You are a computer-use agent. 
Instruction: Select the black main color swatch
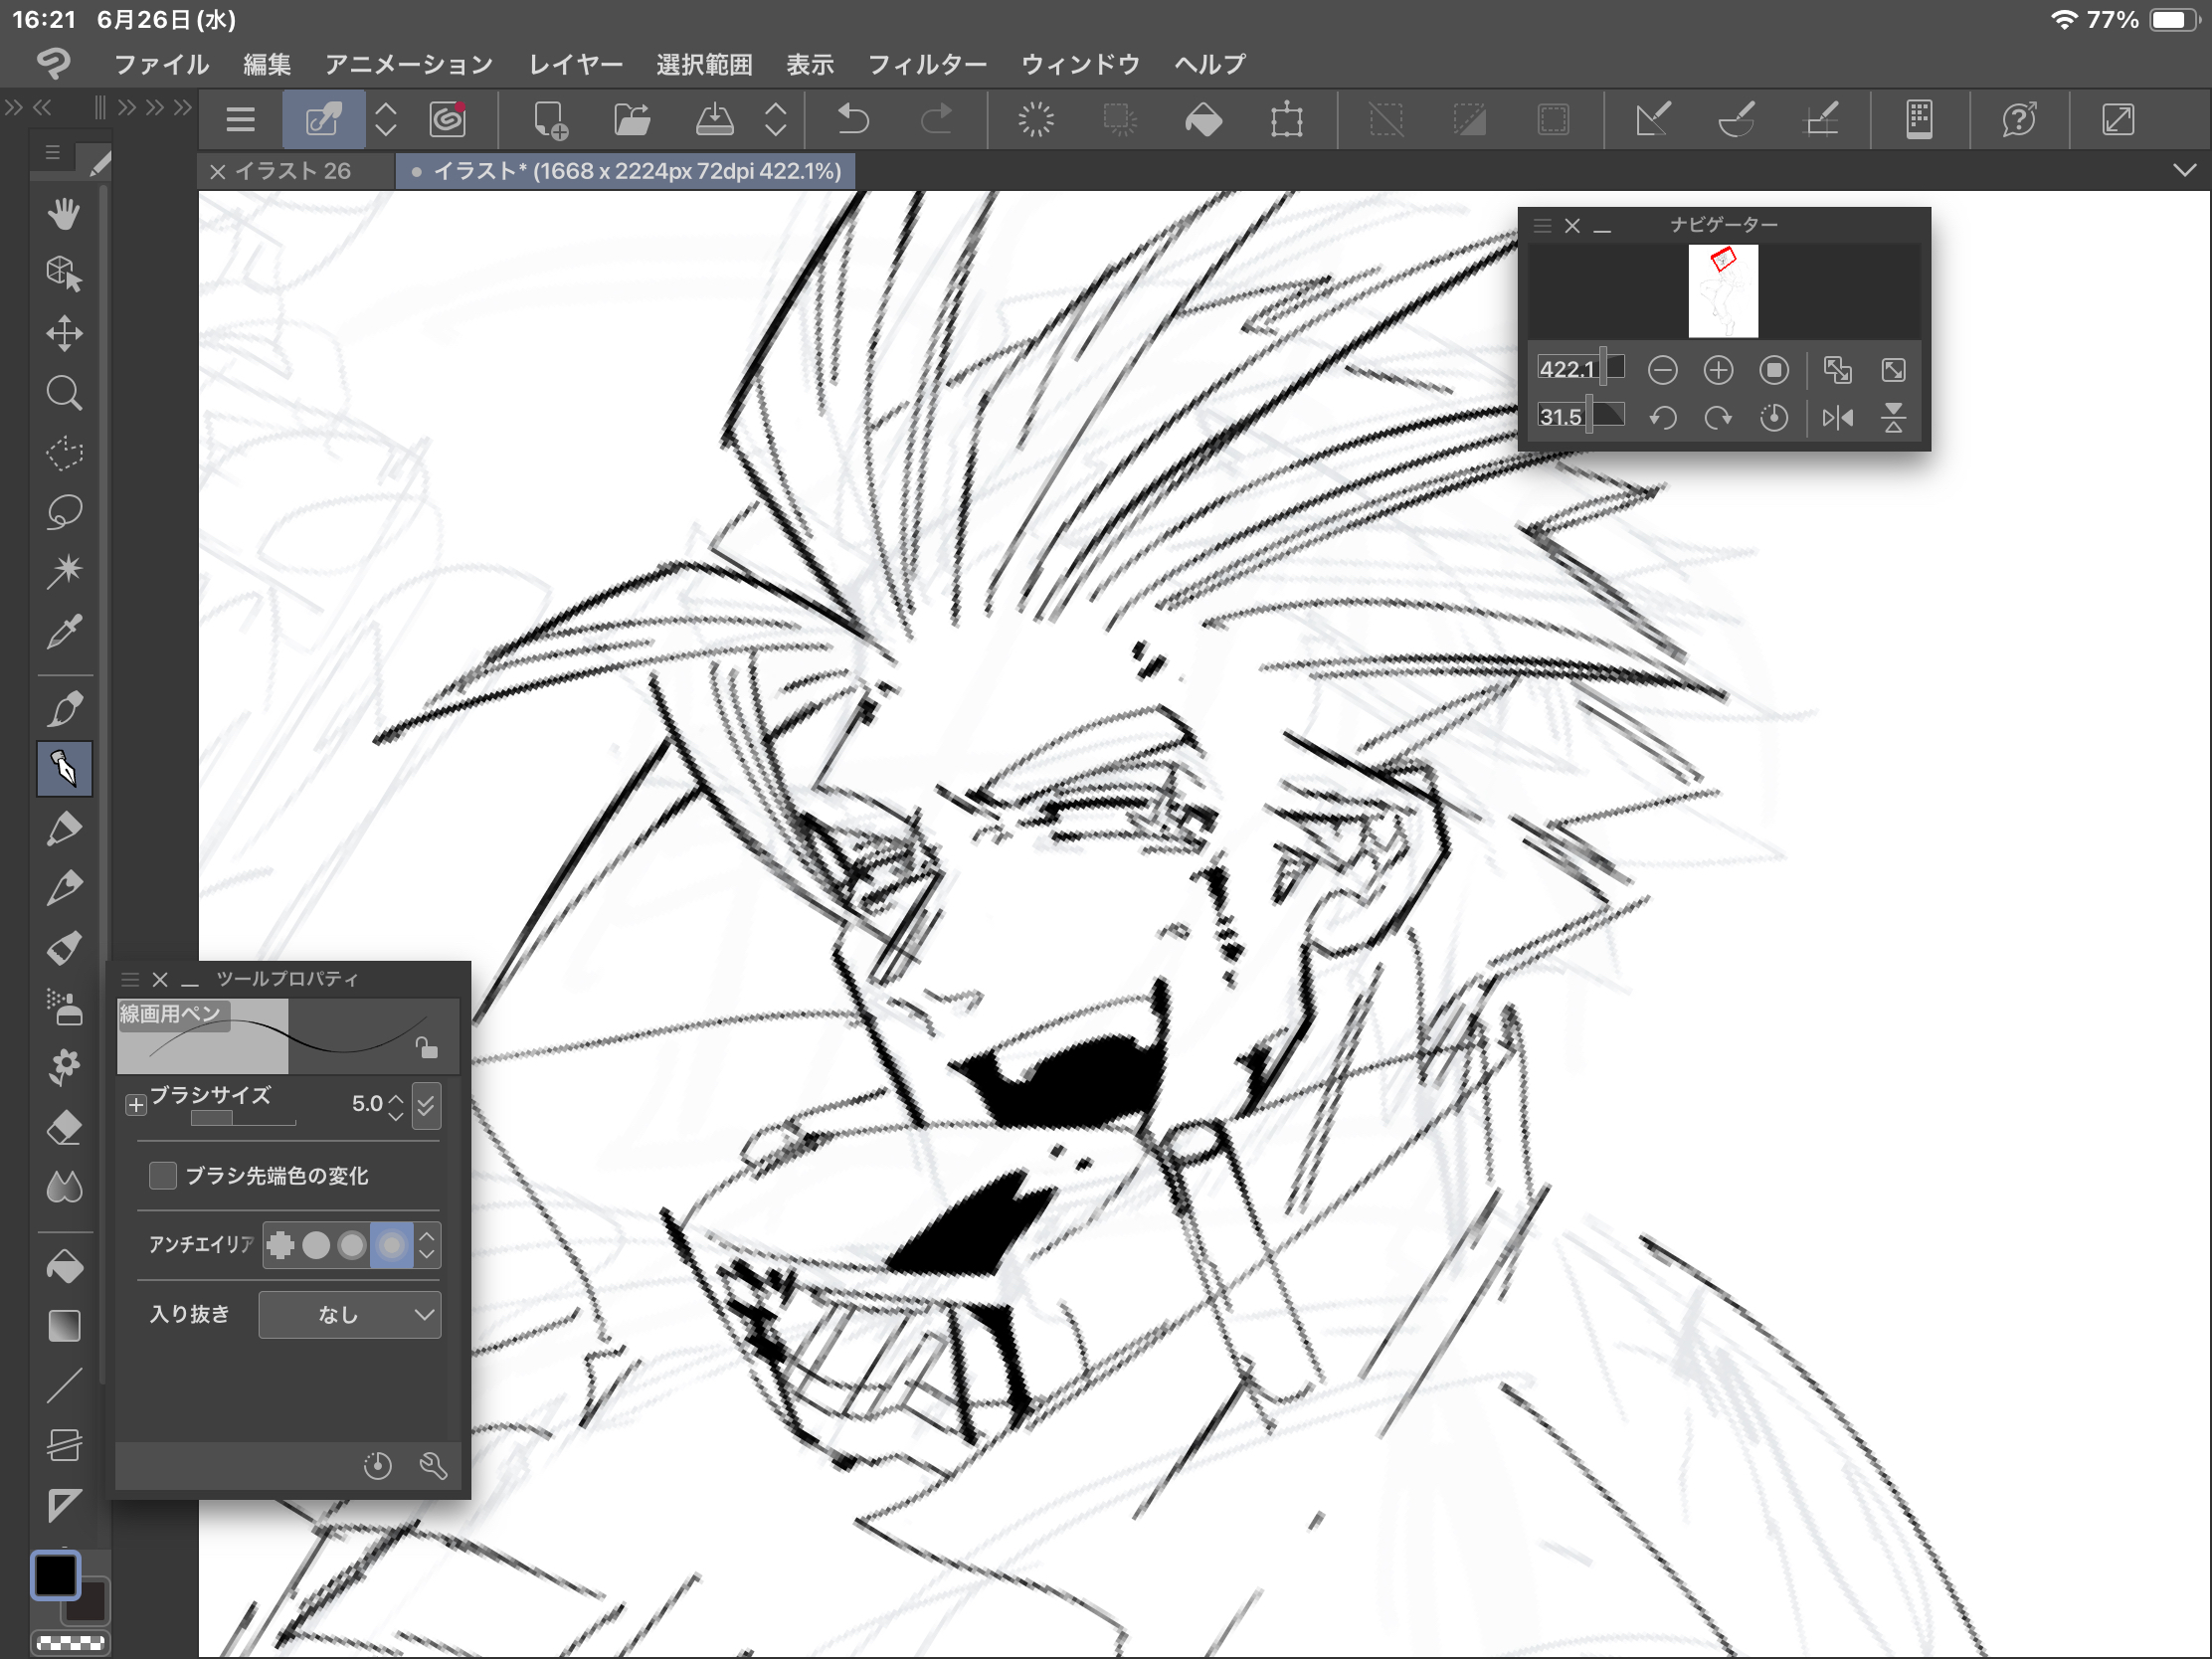(55, 1575)
